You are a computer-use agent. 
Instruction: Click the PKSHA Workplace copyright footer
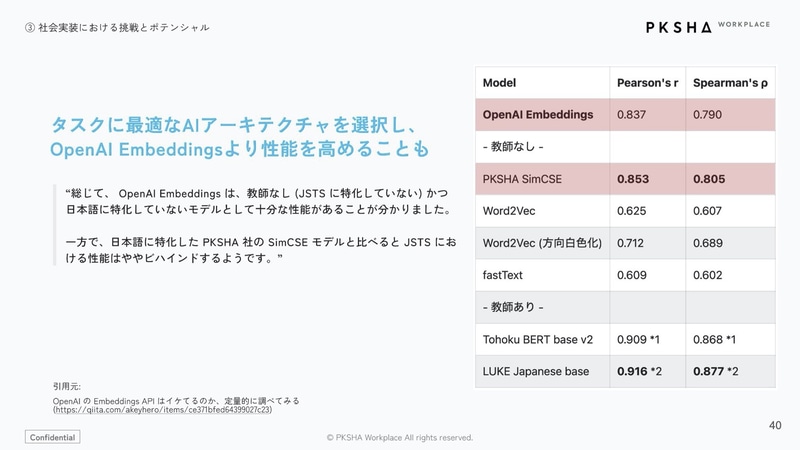tap(399, 438)
